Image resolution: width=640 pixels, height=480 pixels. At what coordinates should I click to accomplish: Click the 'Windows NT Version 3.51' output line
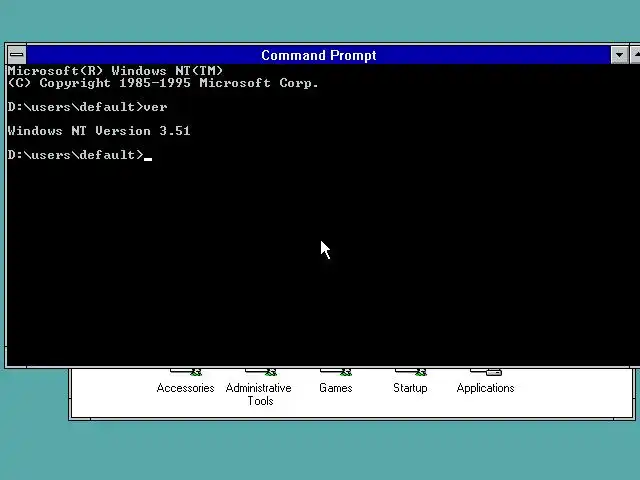click(x=99, y=131)
